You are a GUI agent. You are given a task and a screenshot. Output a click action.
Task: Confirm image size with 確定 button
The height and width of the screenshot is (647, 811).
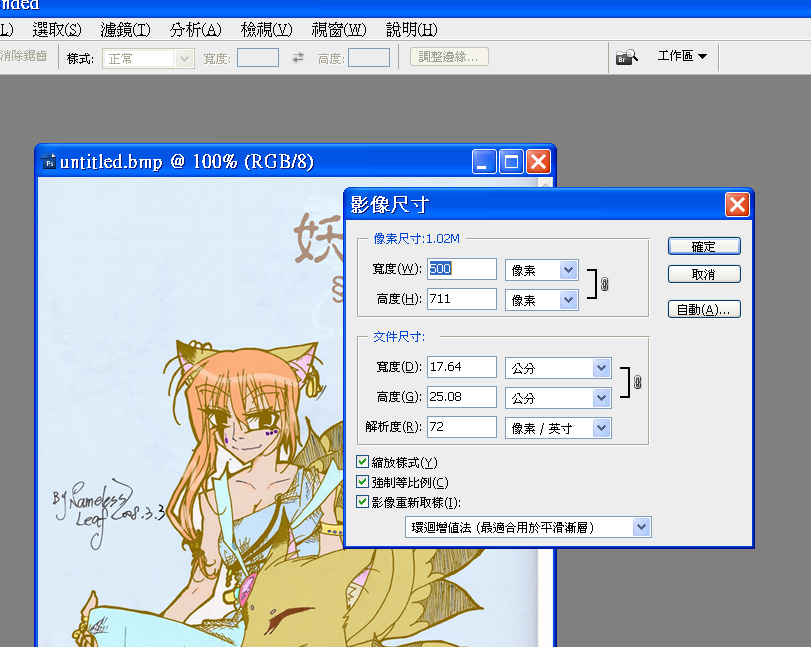click(704, 246)
